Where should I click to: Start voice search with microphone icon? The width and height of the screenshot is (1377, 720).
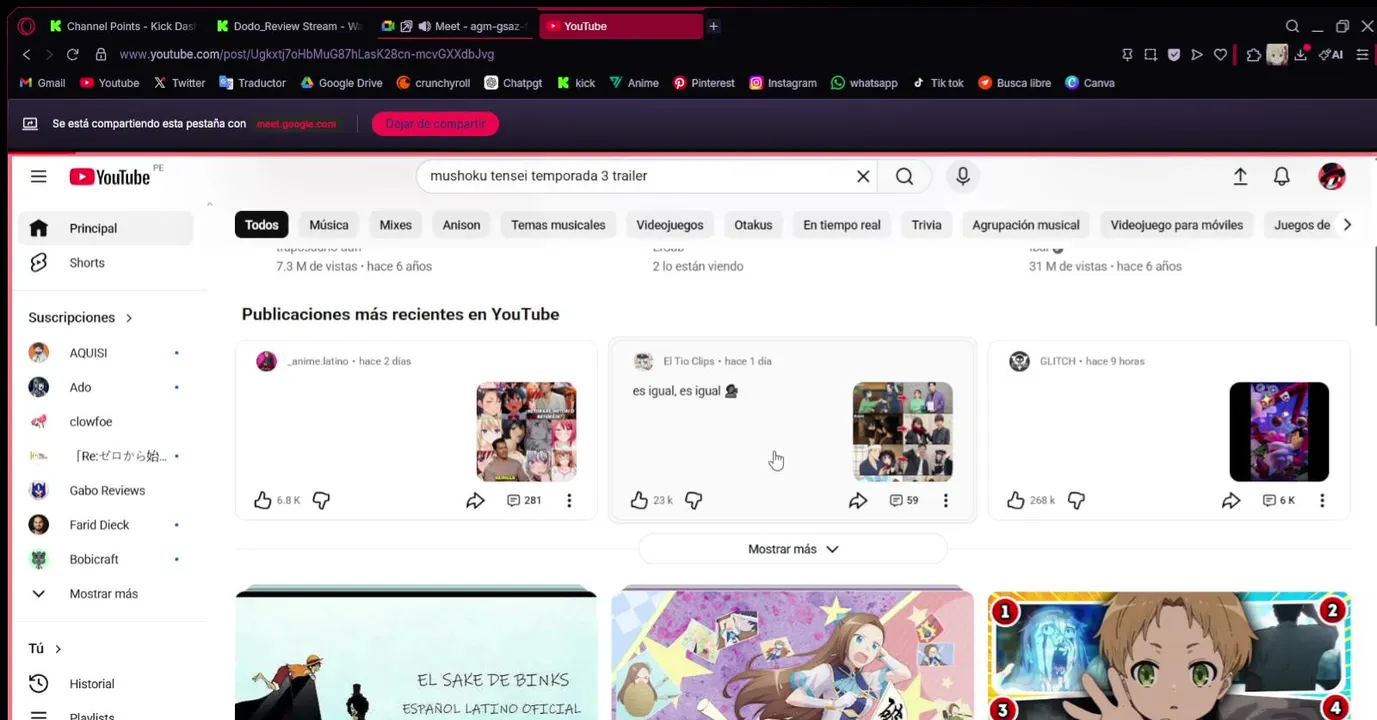click(x=962, y=176)
